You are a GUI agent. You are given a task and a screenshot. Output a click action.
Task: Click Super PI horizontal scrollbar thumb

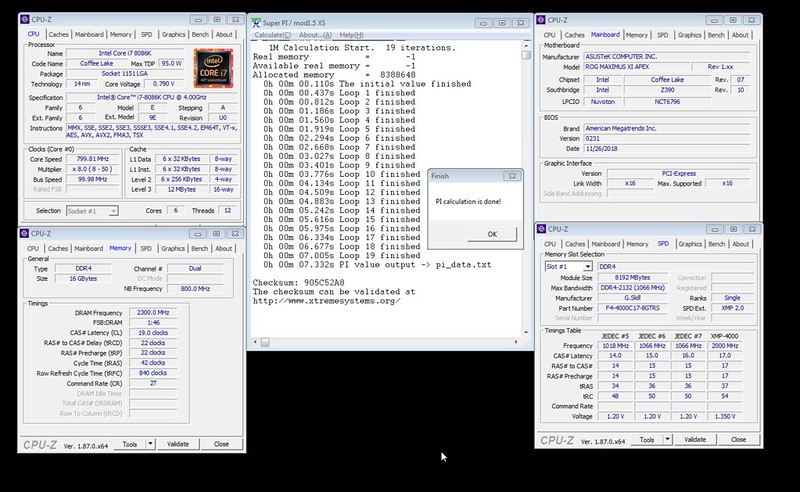(x=265, y=342)
